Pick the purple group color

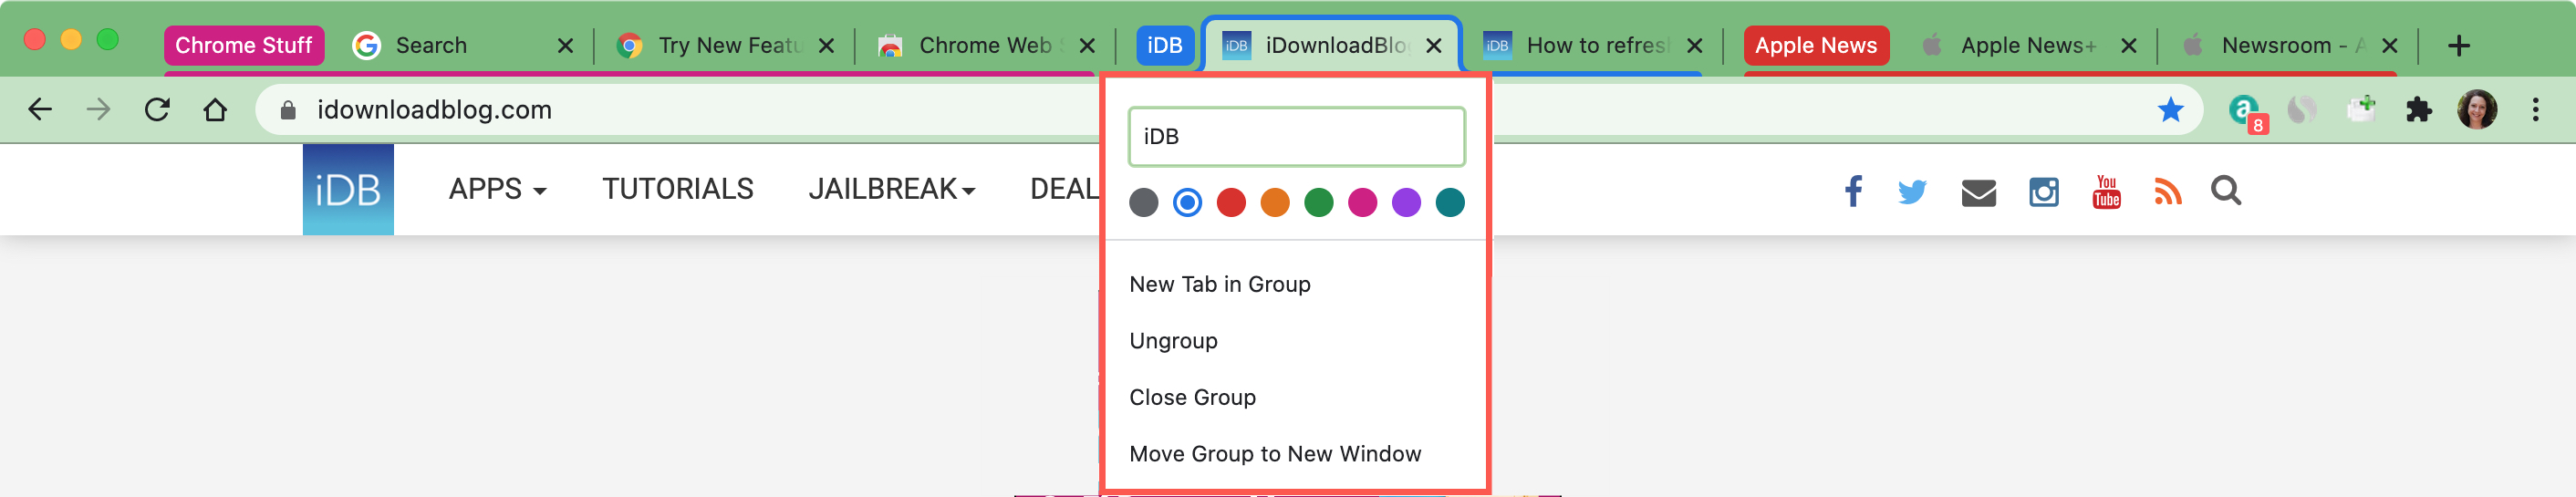(x=1406, y=203)
